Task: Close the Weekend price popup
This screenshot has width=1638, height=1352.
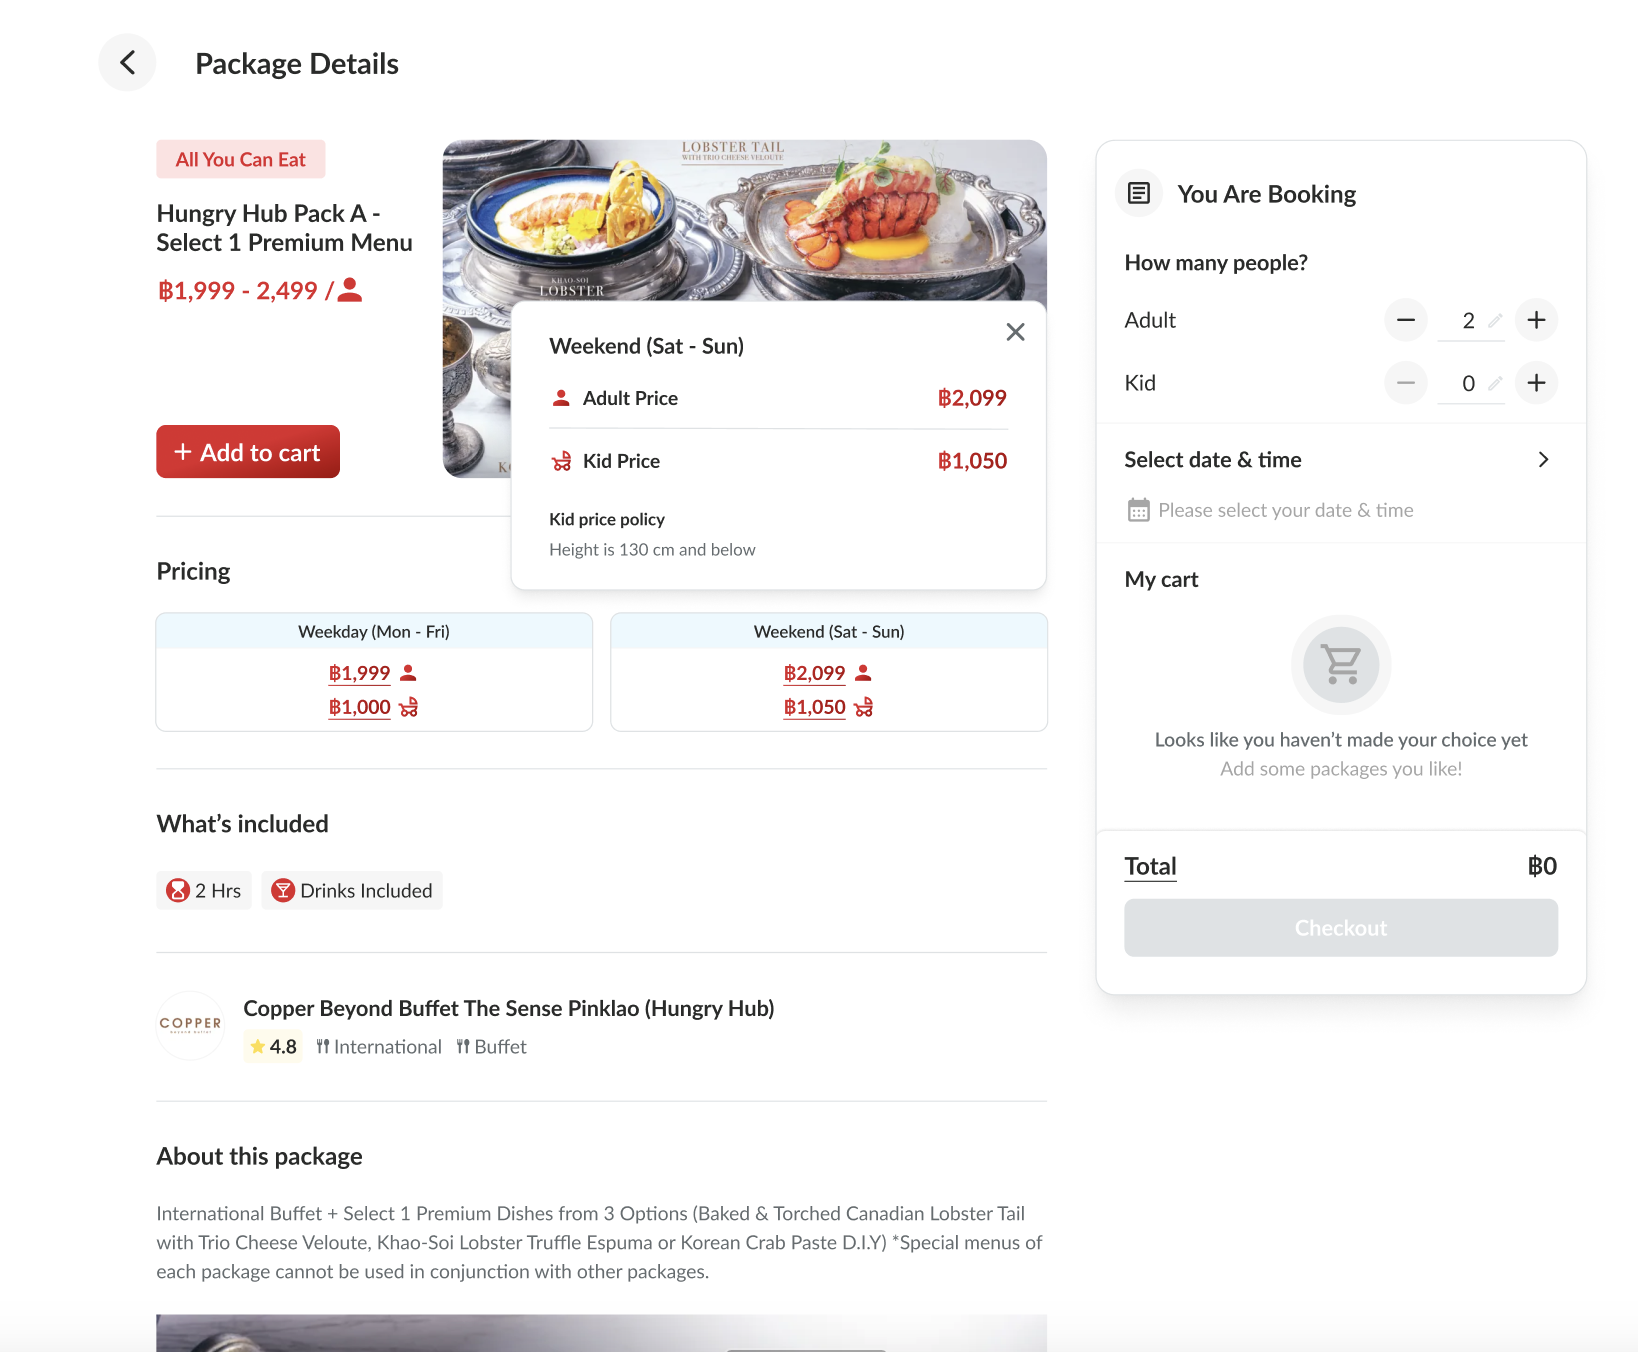Action: [1015, 332]
